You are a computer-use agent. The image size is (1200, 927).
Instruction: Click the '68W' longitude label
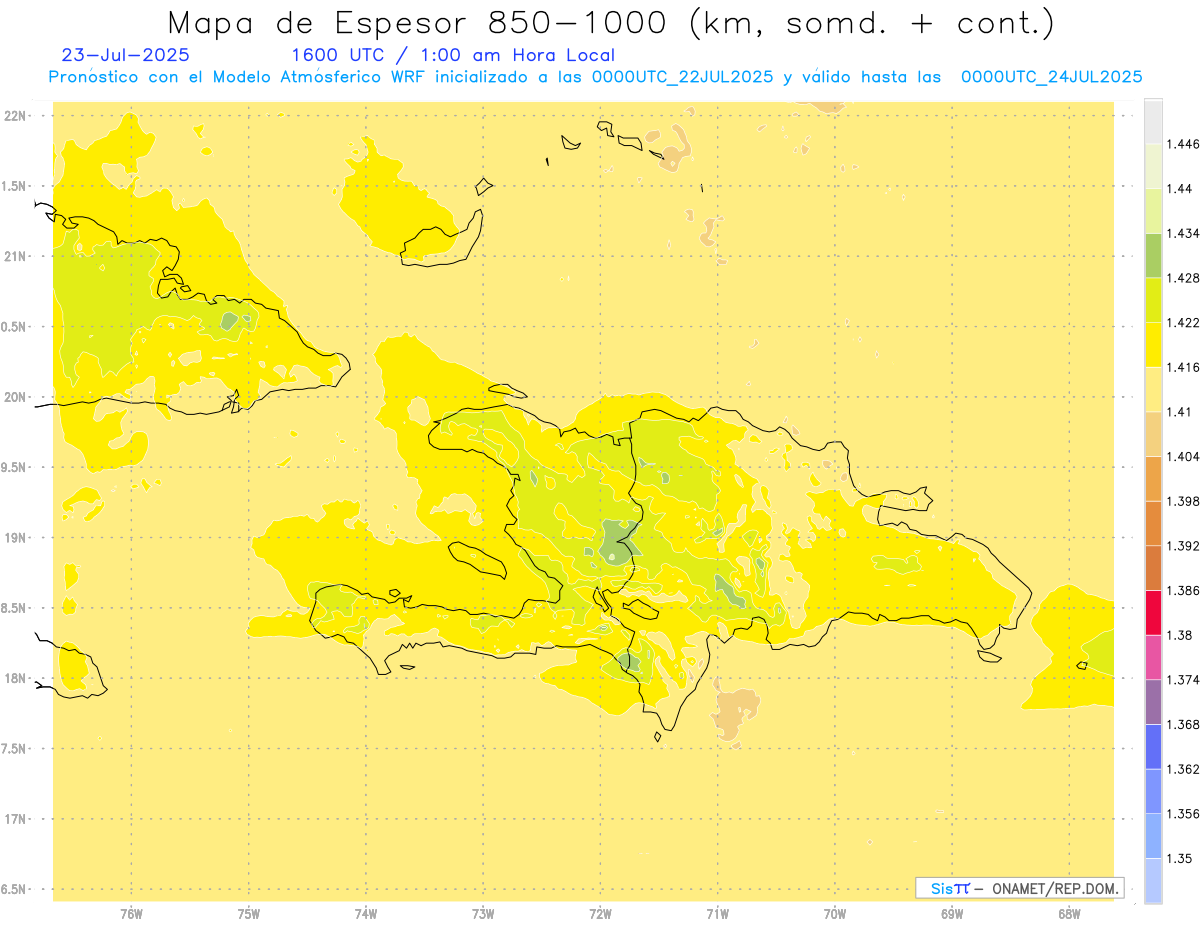[x=1069, y=913]
